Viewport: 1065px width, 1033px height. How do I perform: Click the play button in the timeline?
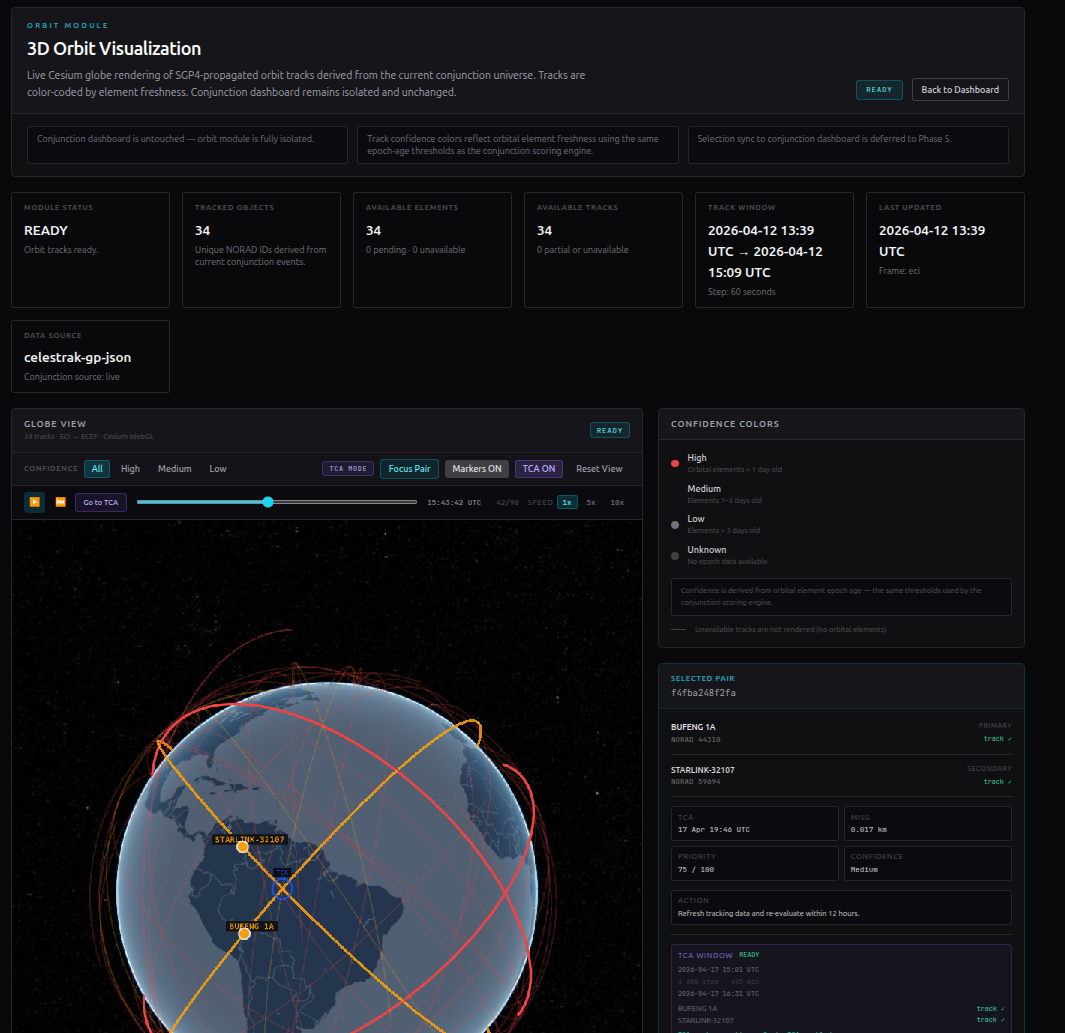pos(35,502)
